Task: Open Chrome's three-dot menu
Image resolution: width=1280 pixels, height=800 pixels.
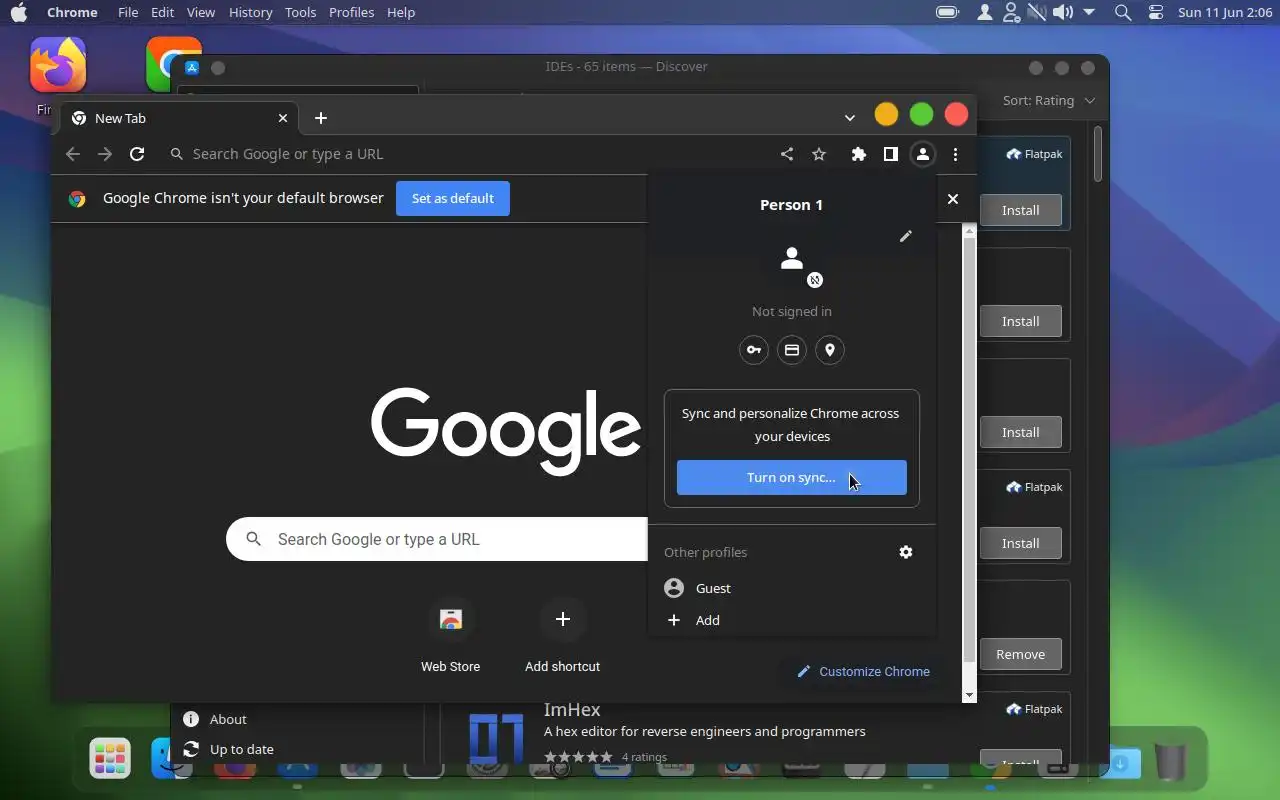Action: click(x=956, y=154)
